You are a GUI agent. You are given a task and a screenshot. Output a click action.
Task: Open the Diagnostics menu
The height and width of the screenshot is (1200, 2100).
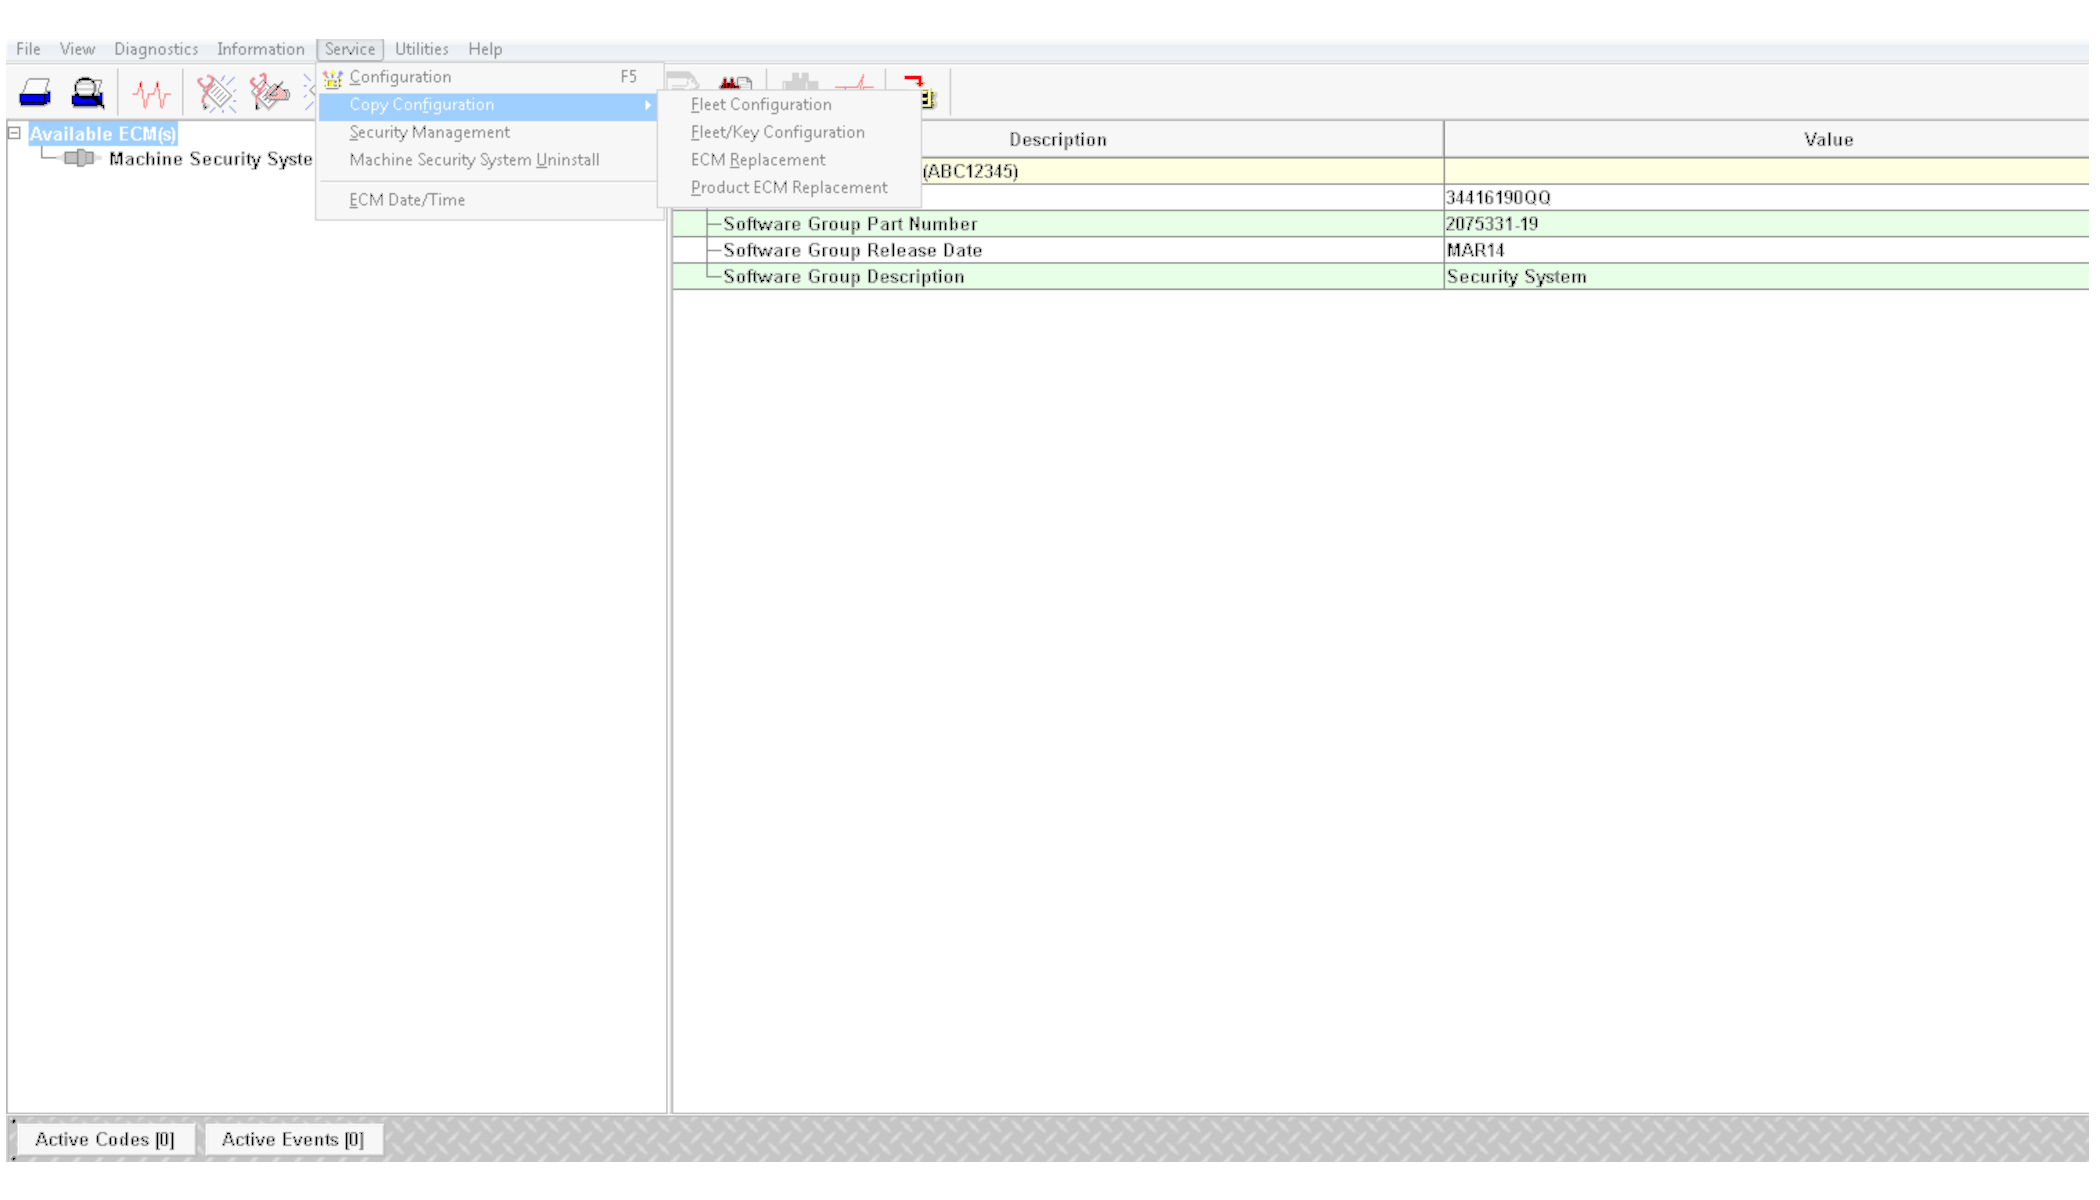156,49
